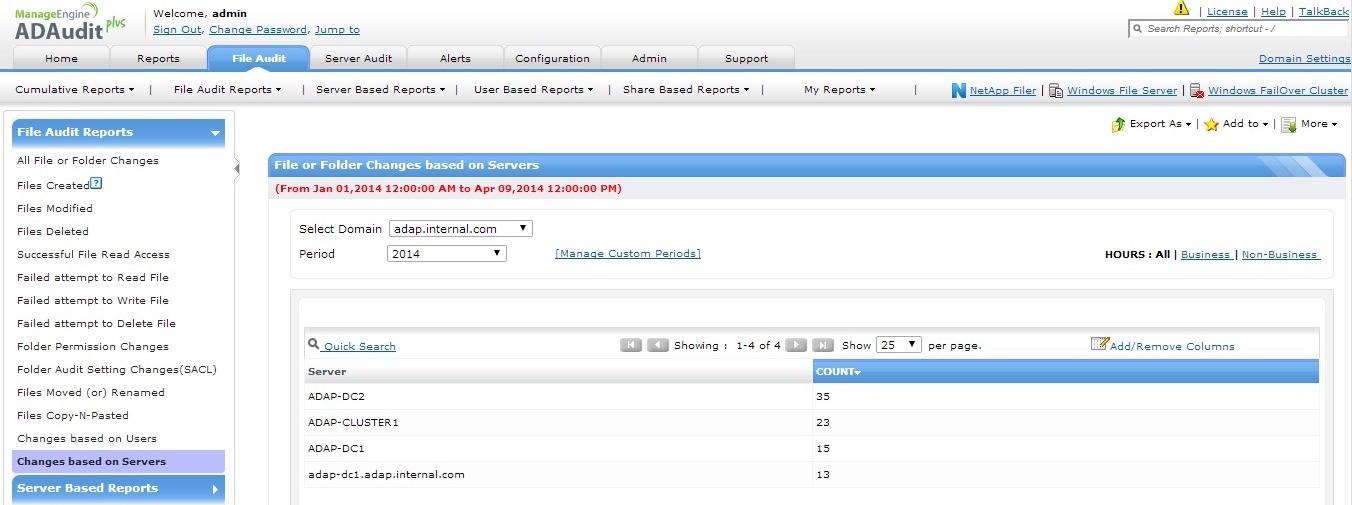Screen dimensions: 1352x505
Task: Click the ADAudit Plus logo
Action: 70,22
